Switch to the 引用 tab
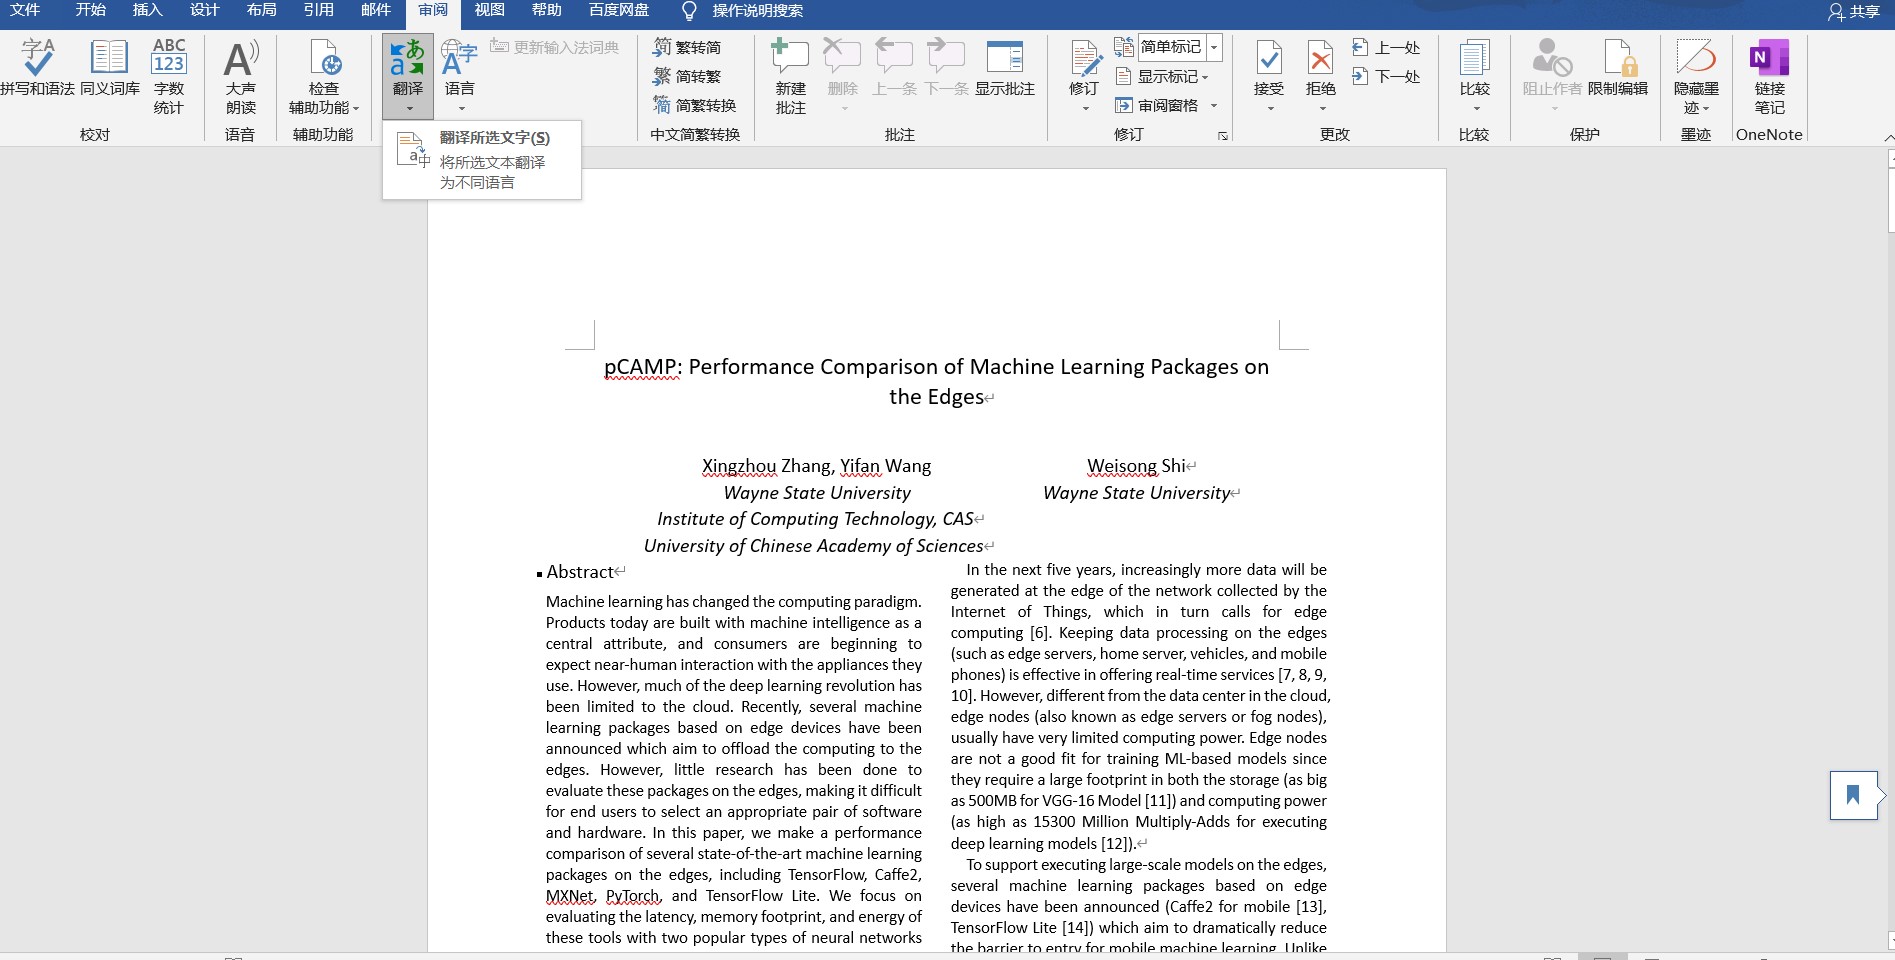The image size is (1895, 960). pyautogui.click(x=319, y=10)
